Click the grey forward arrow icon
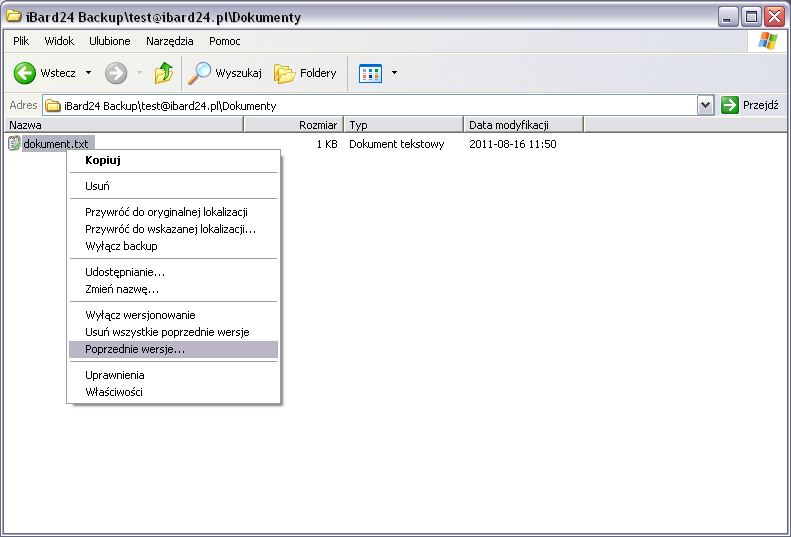 (x=116, y=73)
